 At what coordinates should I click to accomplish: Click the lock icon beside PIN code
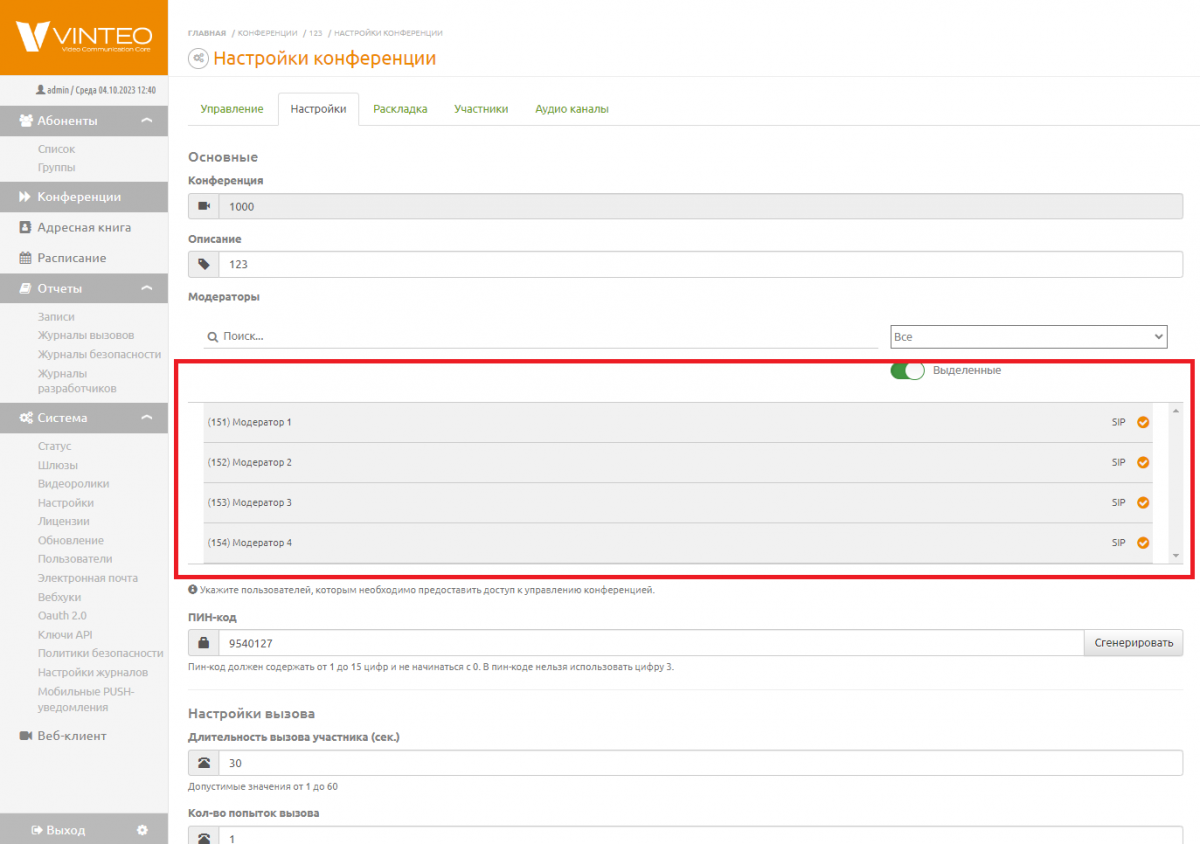[204, 643]
